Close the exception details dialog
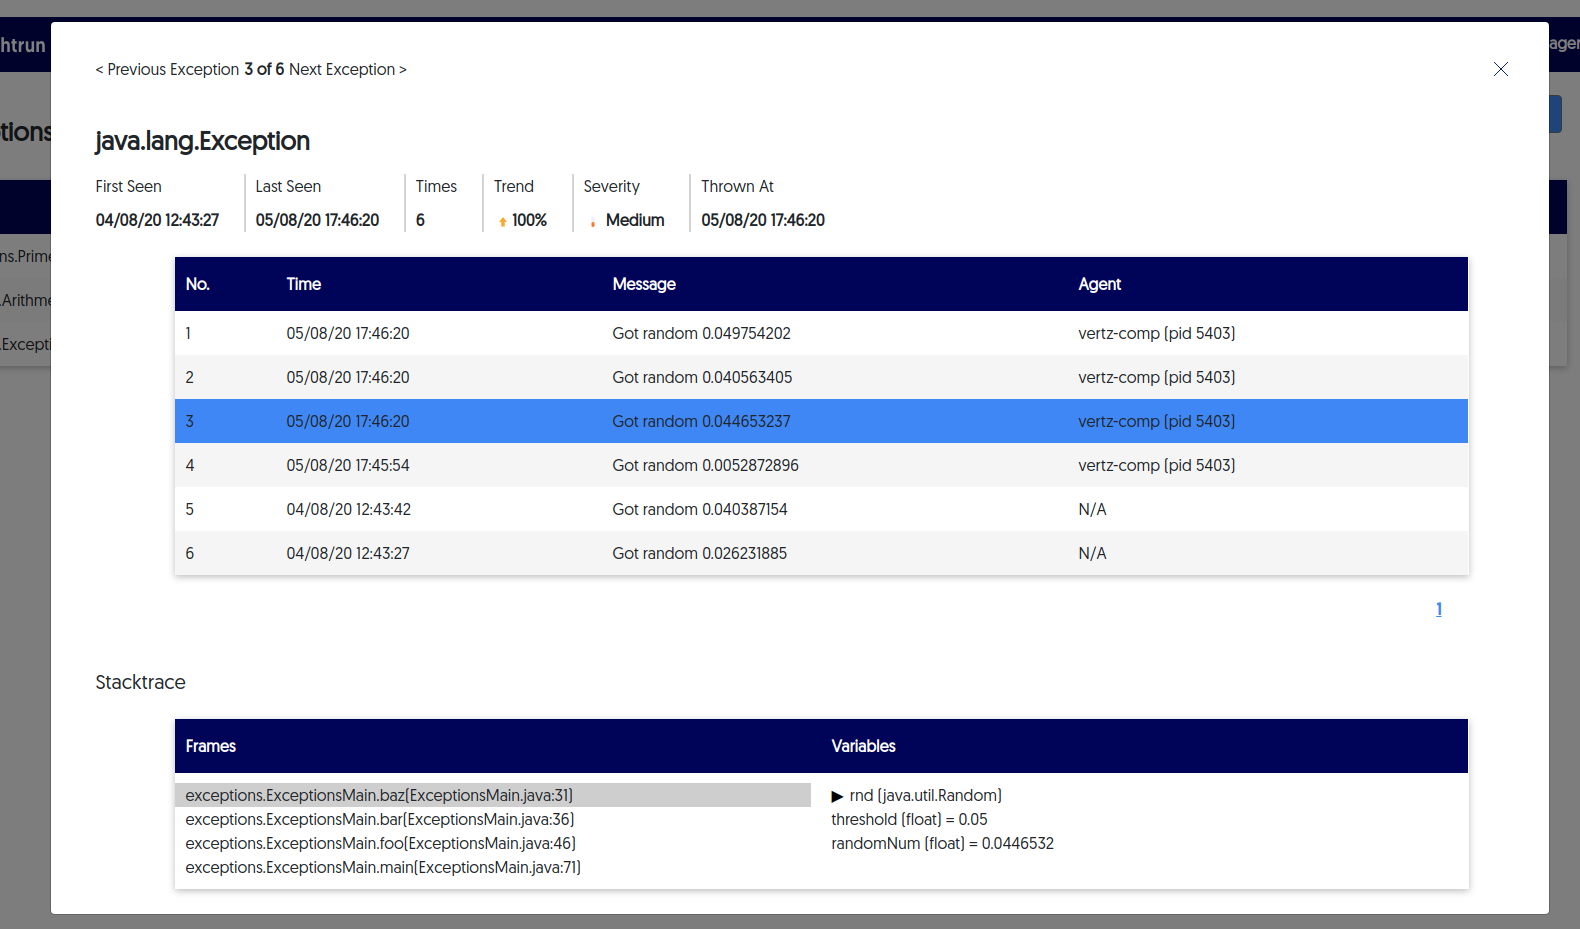The width and height of the screenshot is (1580, 929). [1500, 69]
